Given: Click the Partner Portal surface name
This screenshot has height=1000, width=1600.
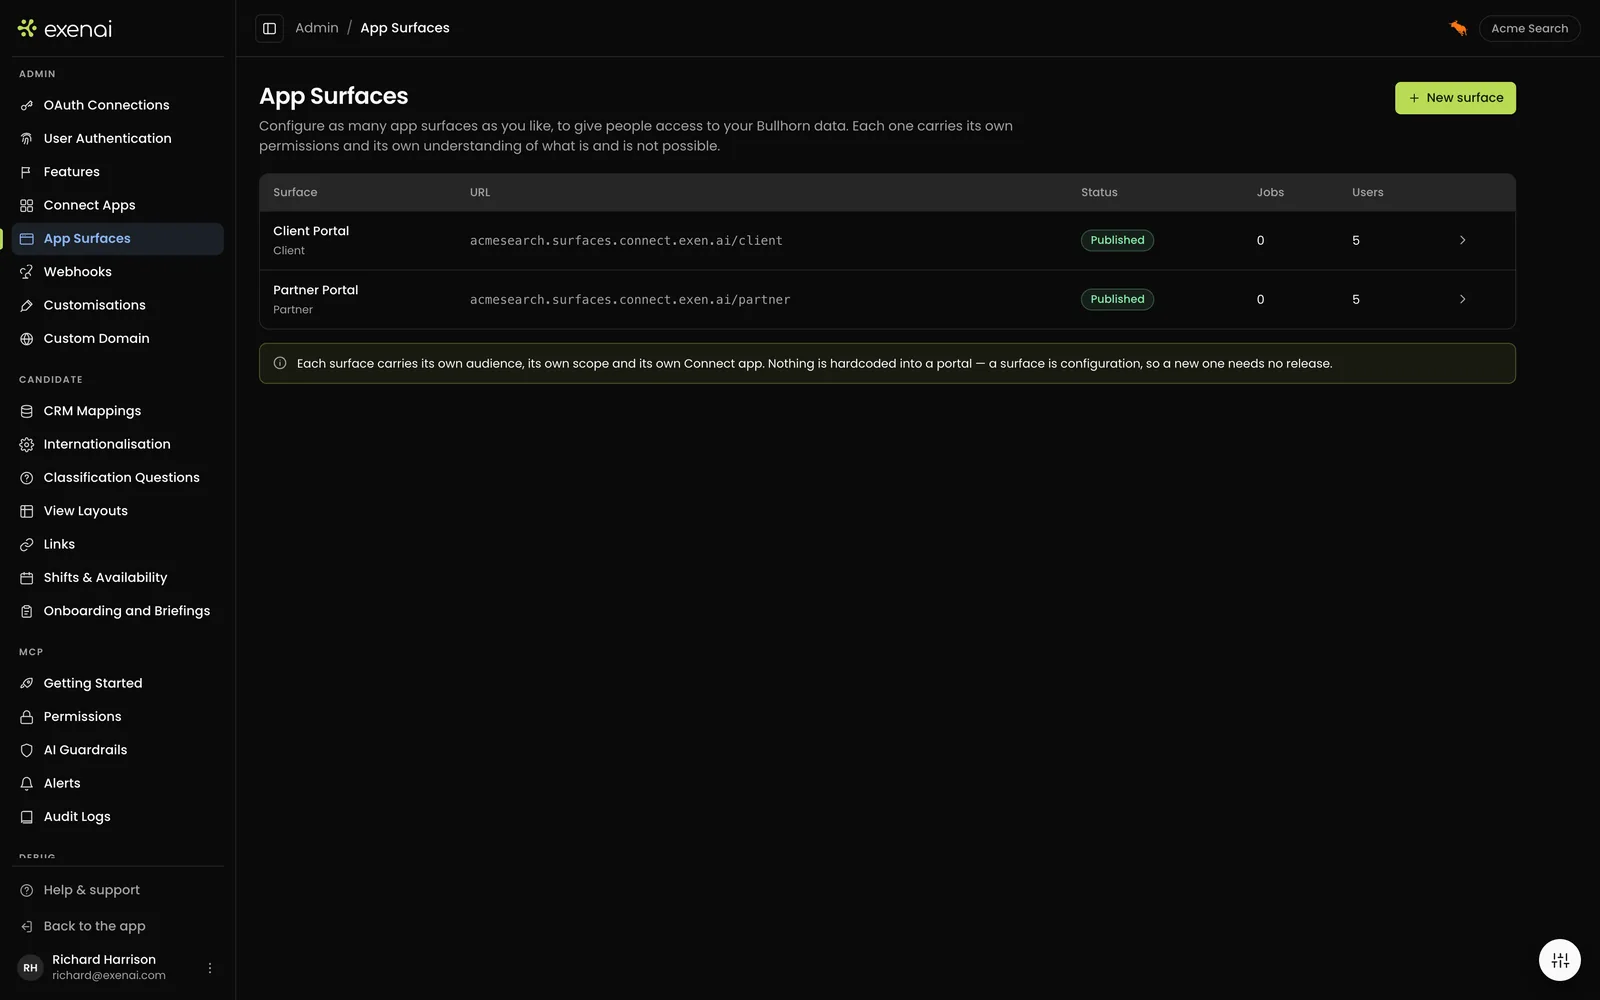Looking at the screenshot, I should click(315, 290).
